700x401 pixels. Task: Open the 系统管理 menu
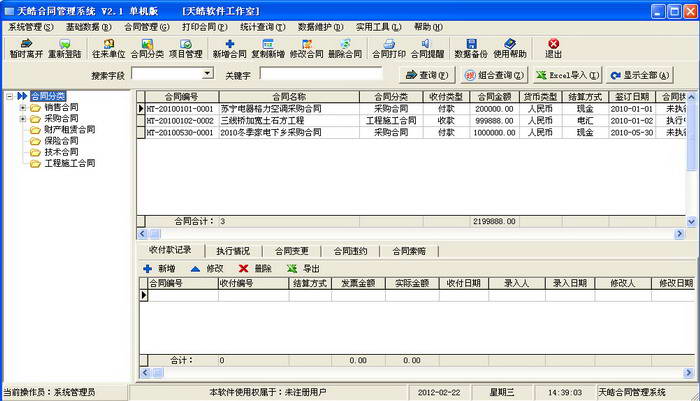click(x=31, y=27)
